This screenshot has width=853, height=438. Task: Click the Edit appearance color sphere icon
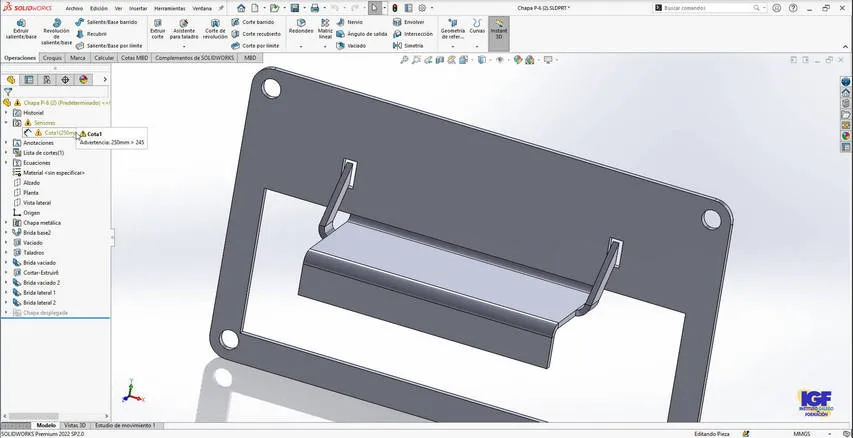[x=518, y=60]
